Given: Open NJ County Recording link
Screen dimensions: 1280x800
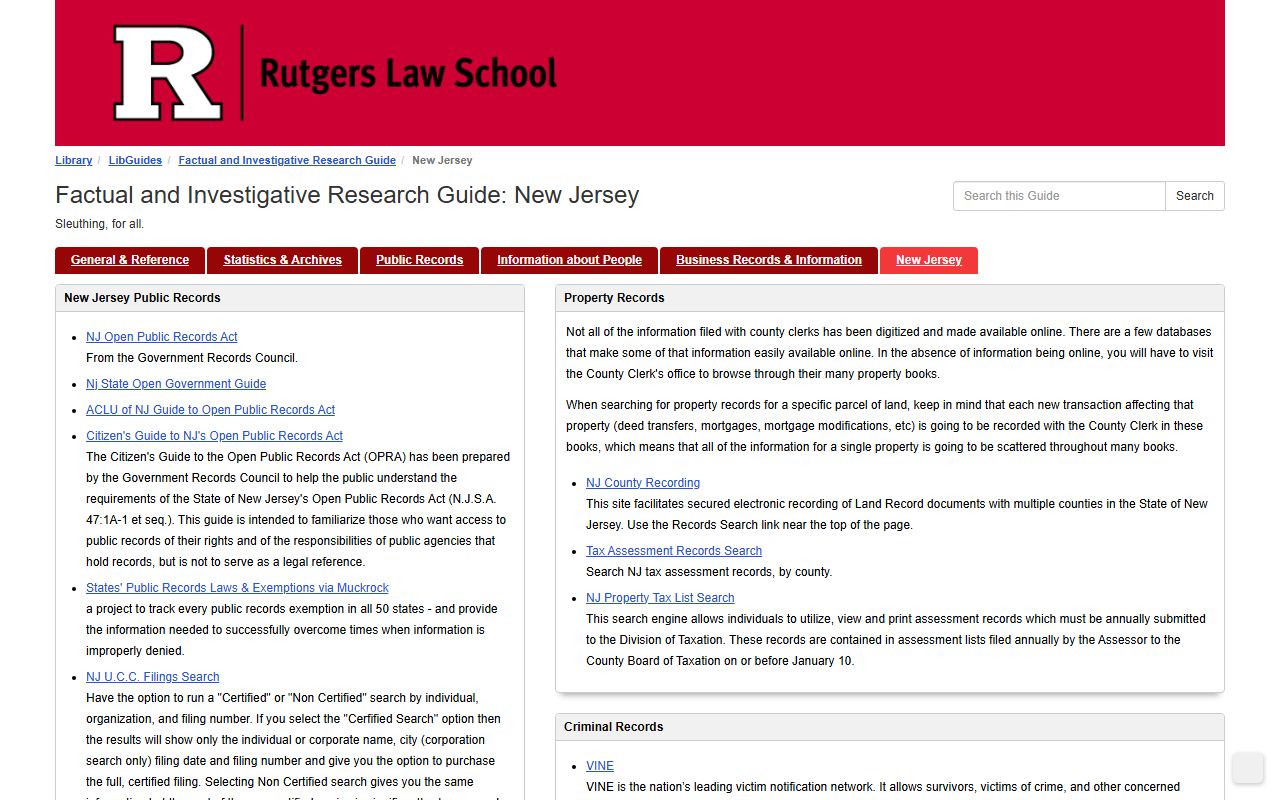Looking at the screenshot, I should (643, 483).
